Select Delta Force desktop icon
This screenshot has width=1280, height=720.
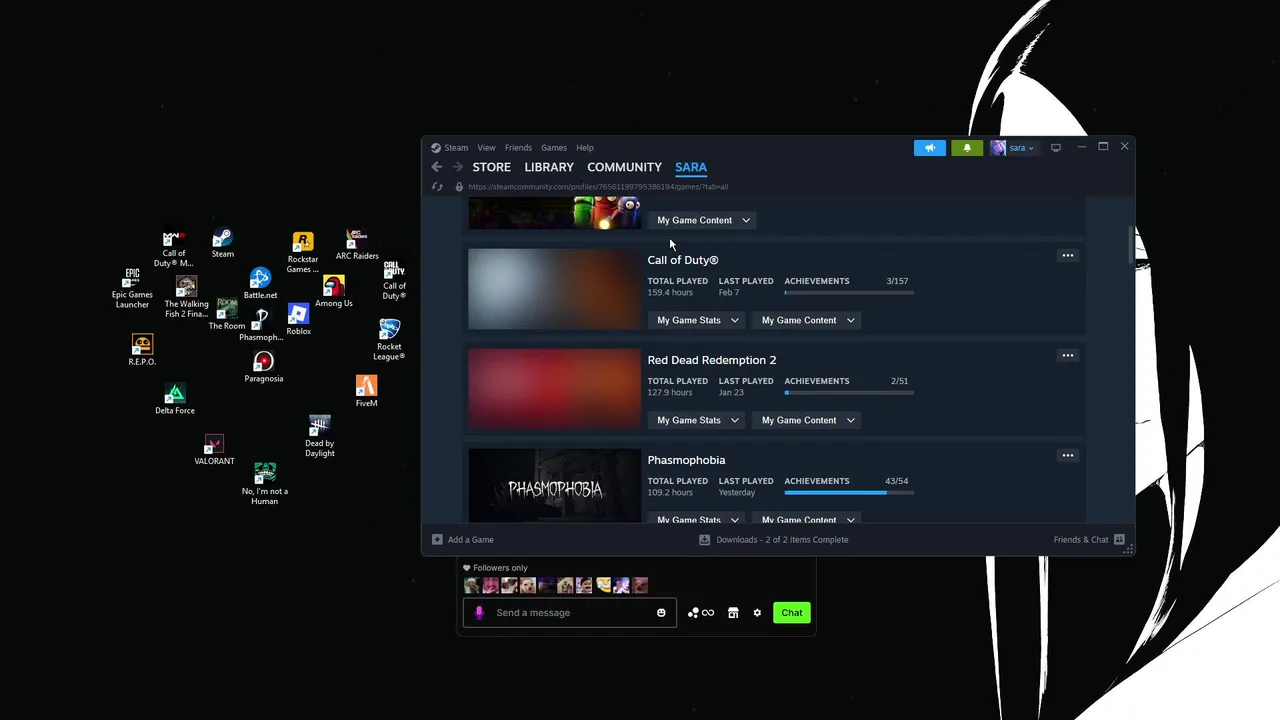(175, 399)
